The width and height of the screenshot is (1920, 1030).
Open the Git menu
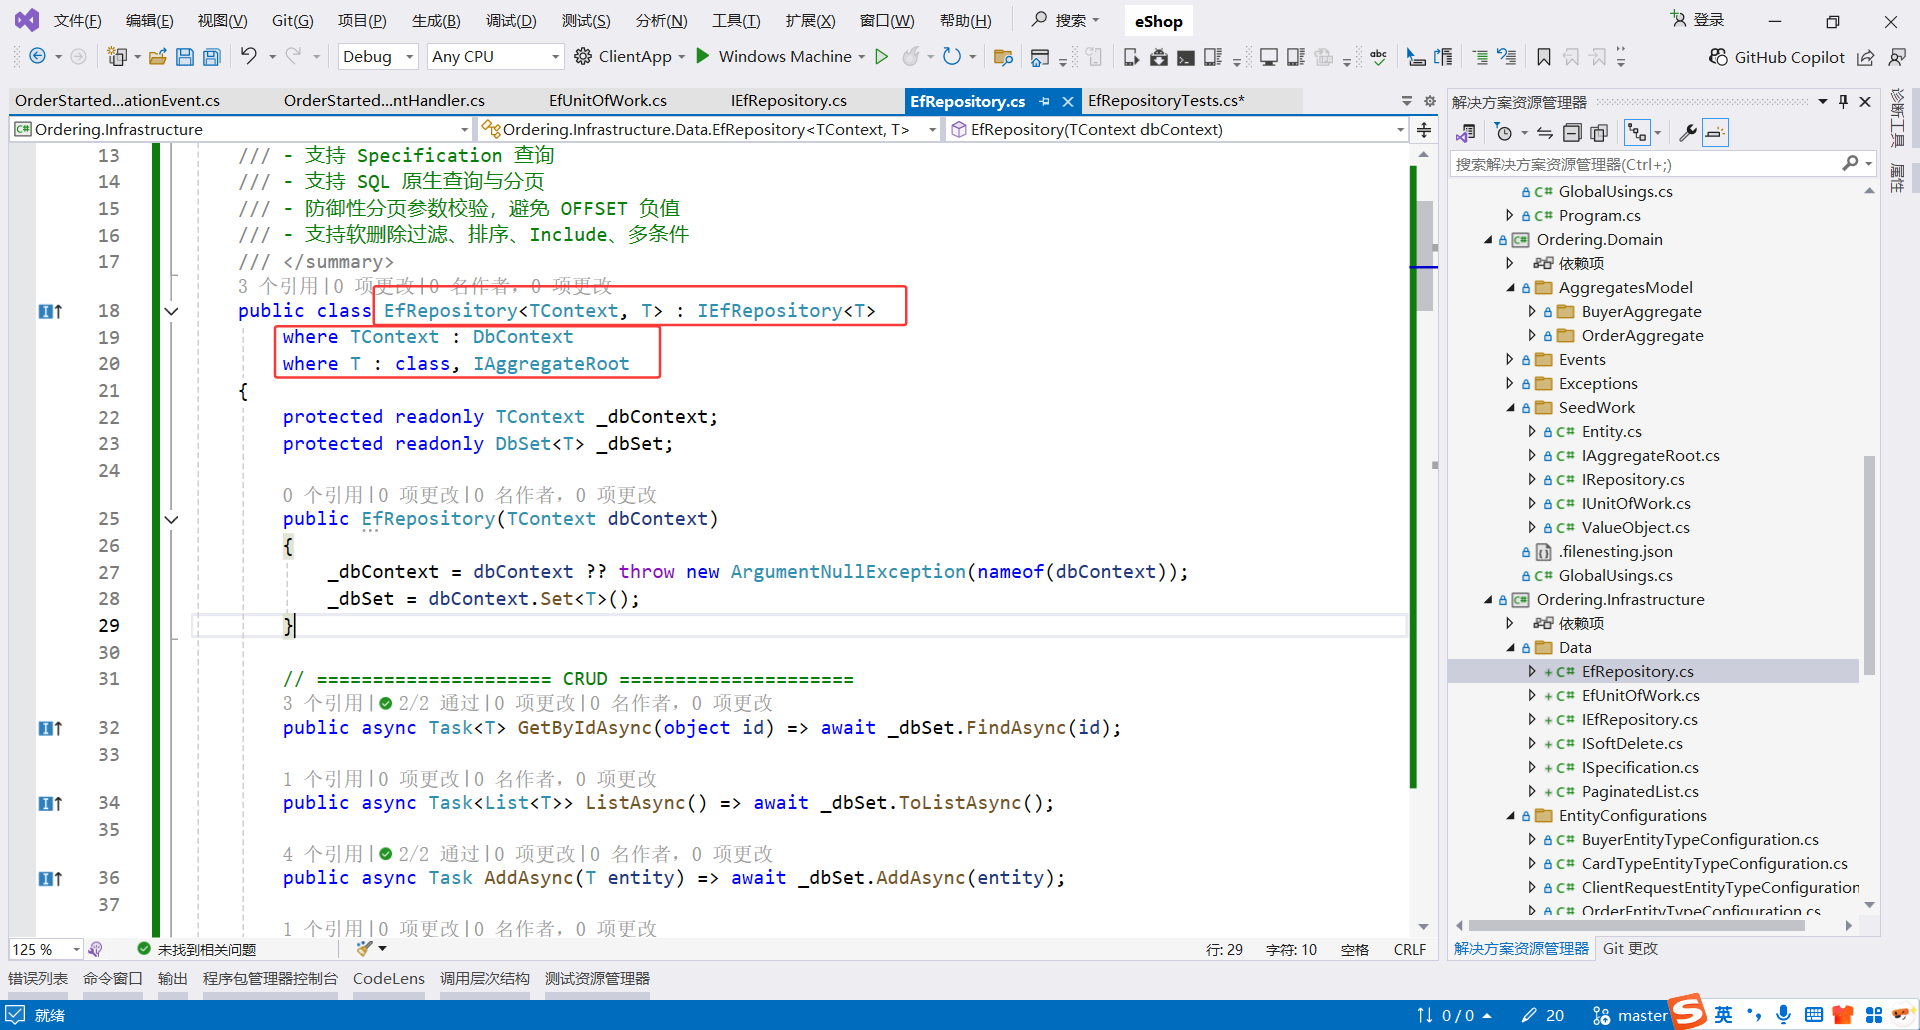click(292, 20)
